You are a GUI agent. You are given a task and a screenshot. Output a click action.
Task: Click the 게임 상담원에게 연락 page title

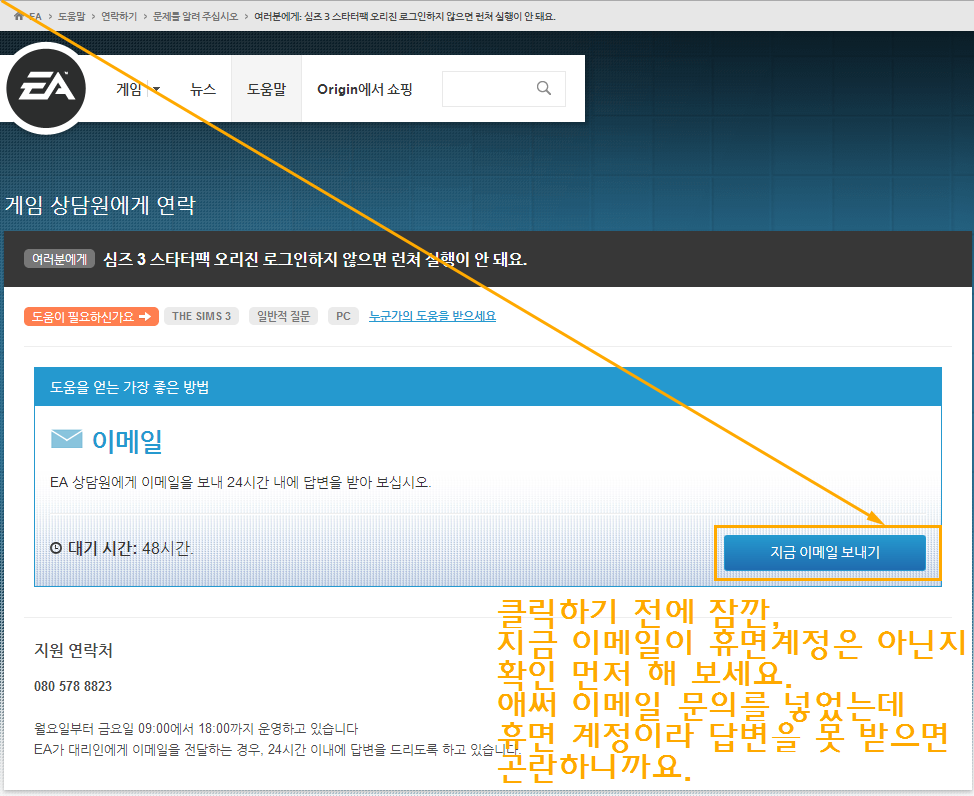point(100,204)
